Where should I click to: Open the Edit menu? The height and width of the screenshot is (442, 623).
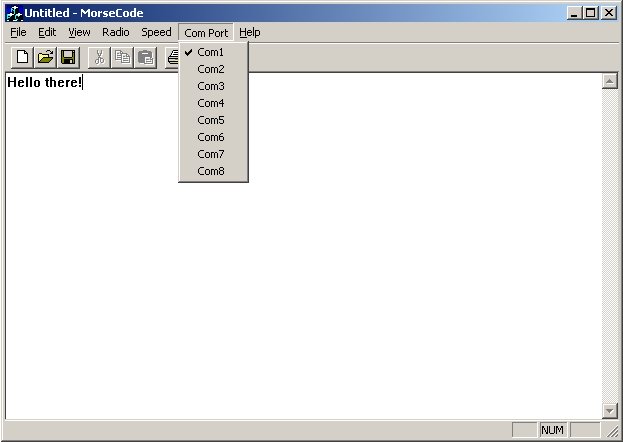click(x=47, y=32)
